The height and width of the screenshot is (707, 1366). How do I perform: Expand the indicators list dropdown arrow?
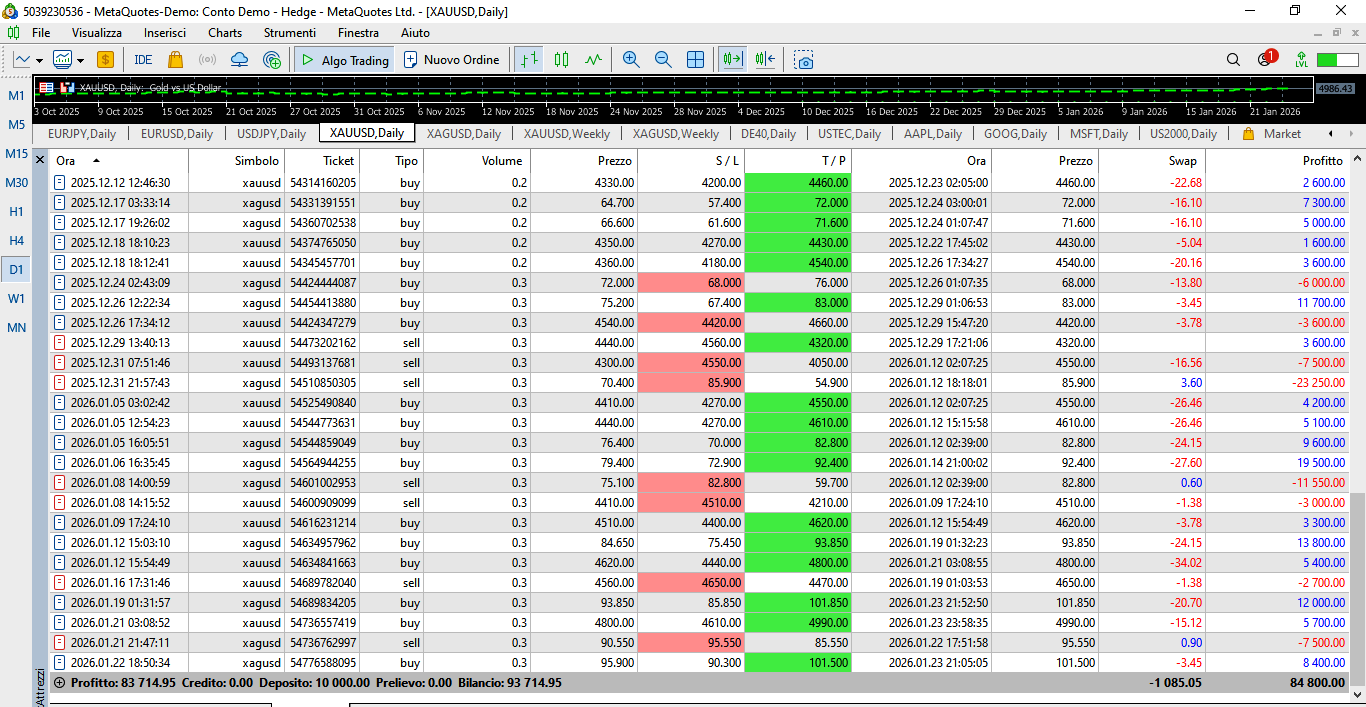tap(80, 60)
